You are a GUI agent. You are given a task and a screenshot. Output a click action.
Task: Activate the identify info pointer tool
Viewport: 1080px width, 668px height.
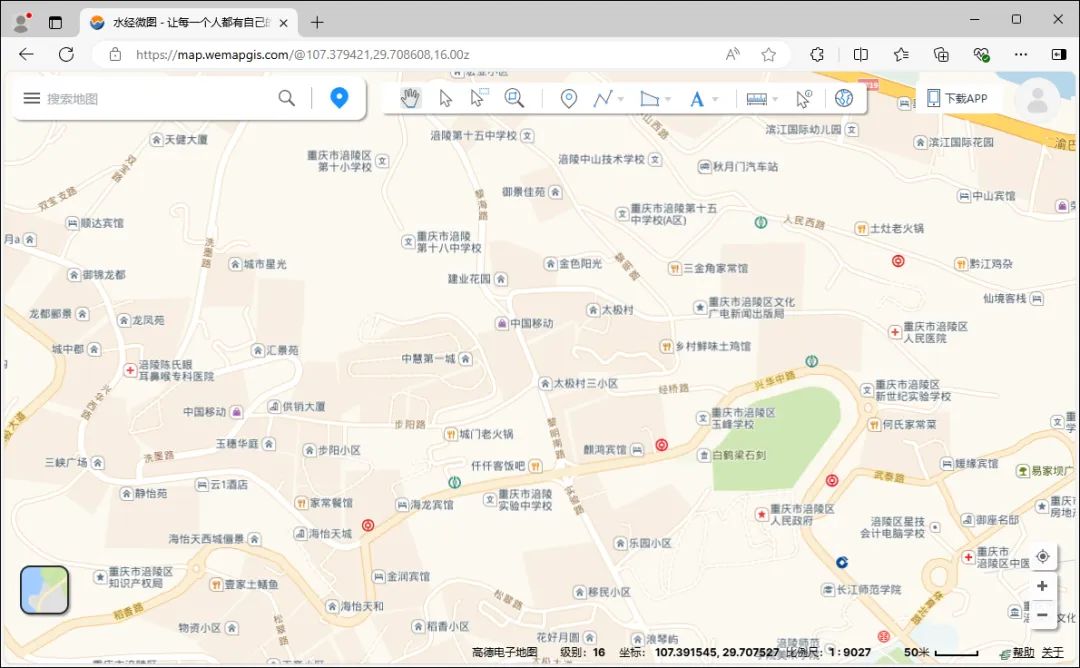[804, 98]
